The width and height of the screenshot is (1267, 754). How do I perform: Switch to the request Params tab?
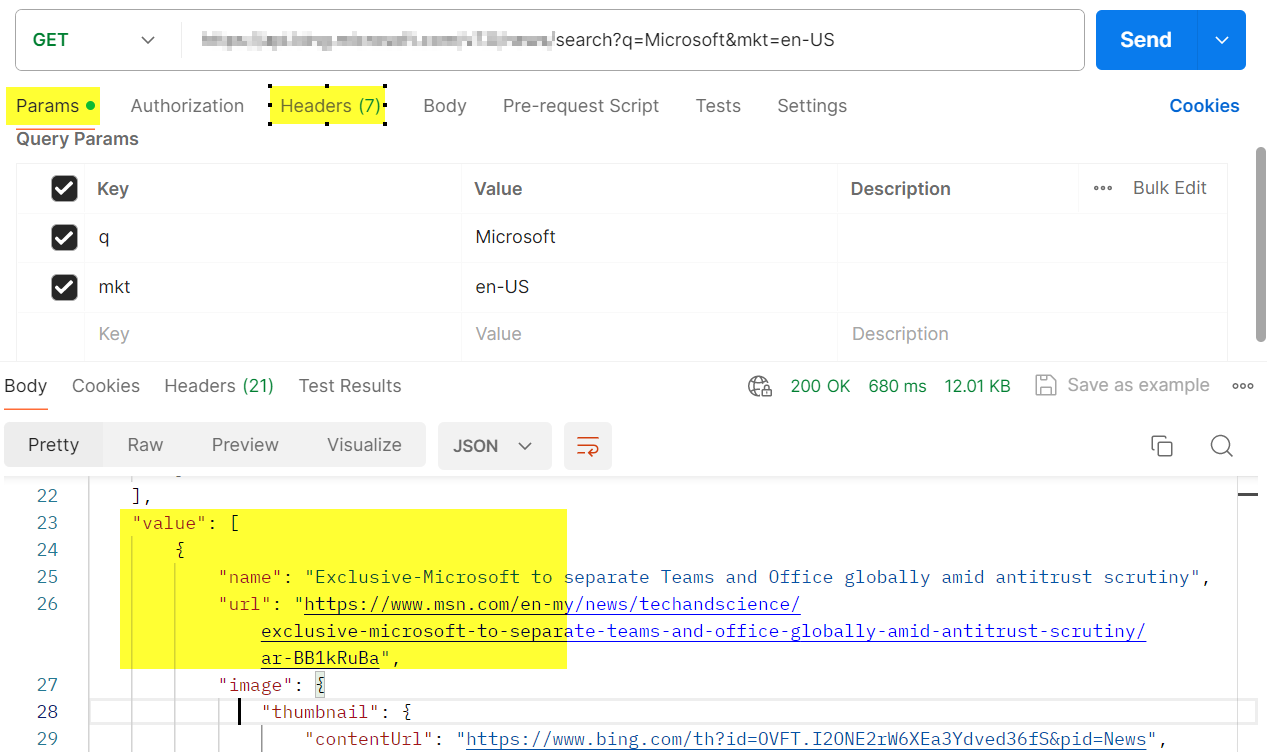coord(55,106)
